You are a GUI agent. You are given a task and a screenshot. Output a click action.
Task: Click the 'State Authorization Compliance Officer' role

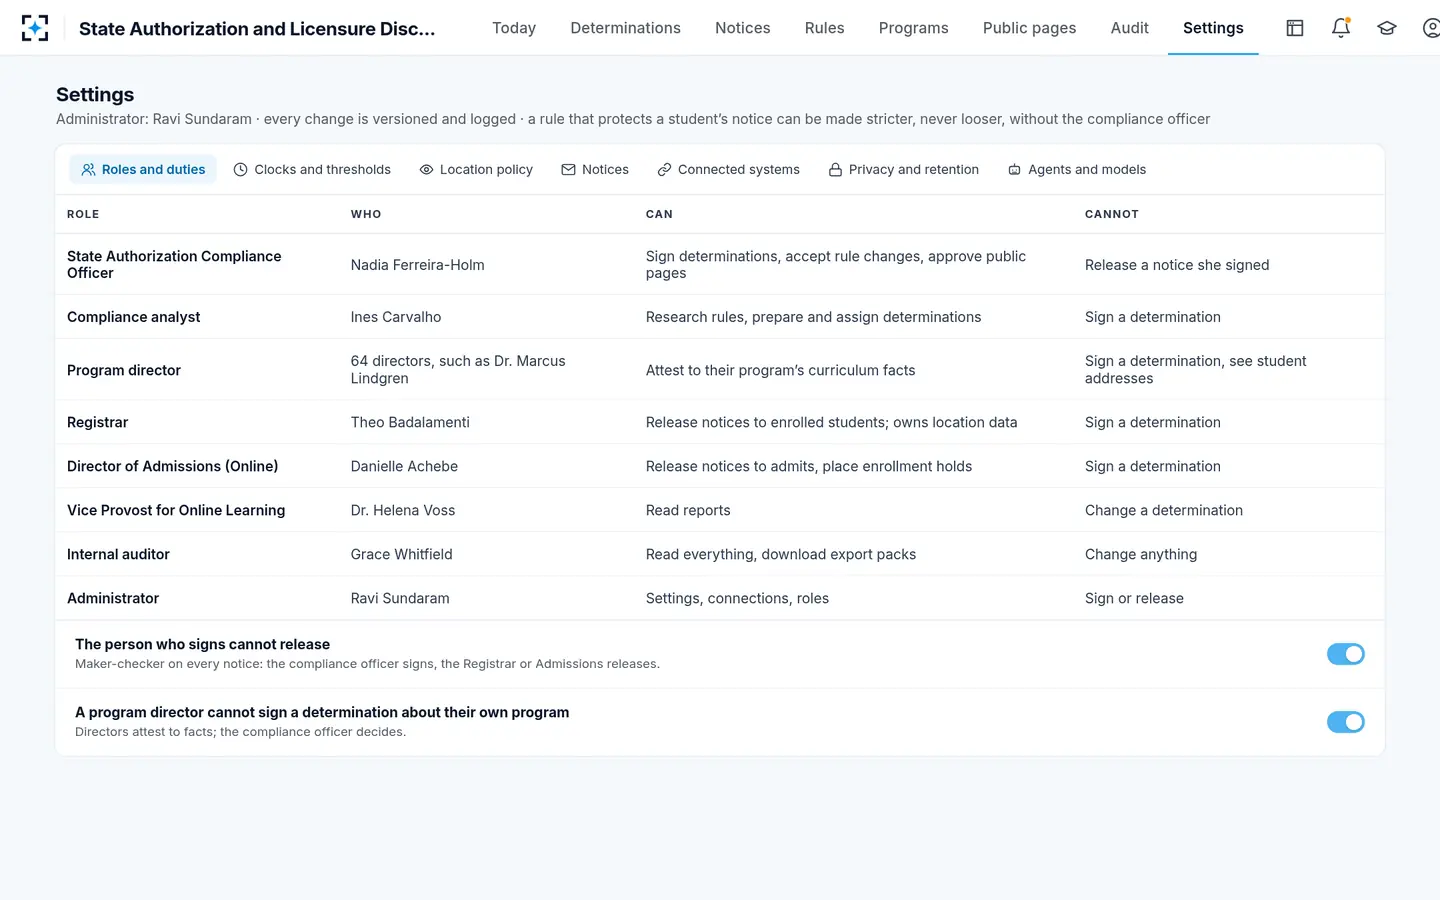(x=174, y=265)
